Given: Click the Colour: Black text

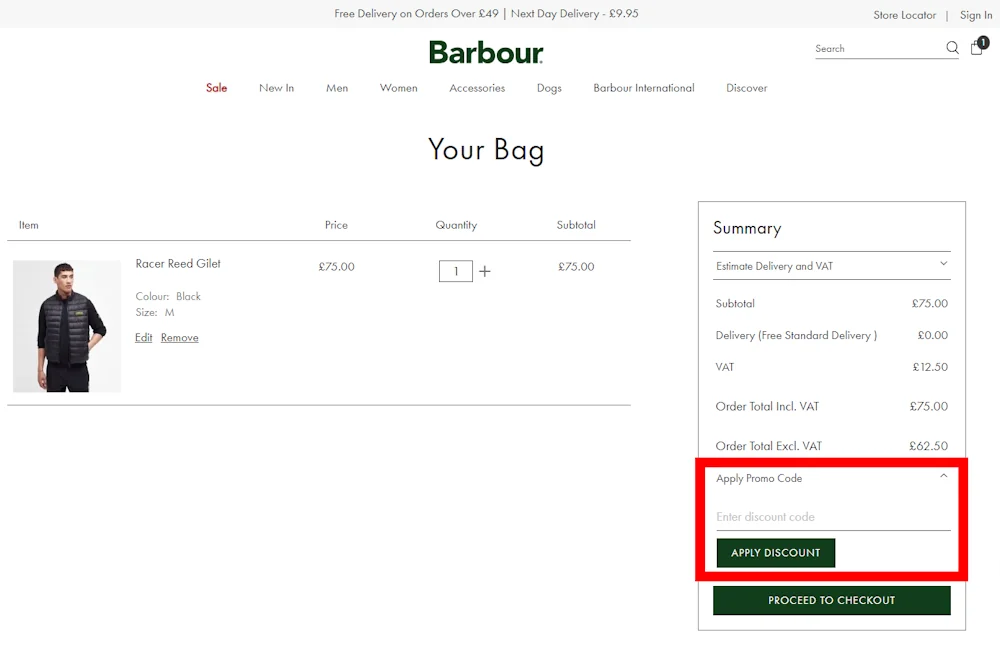Looking at the screenshot, I should 168,296.
